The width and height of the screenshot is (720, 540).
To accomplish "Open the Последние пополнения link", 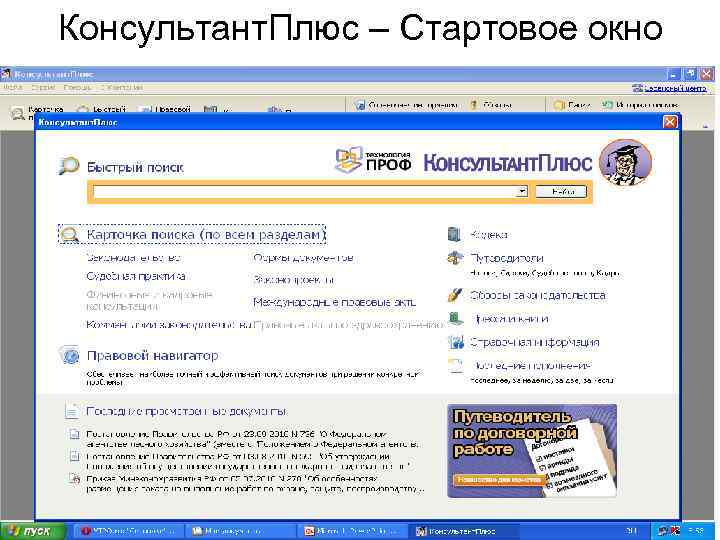I will 530,366.
